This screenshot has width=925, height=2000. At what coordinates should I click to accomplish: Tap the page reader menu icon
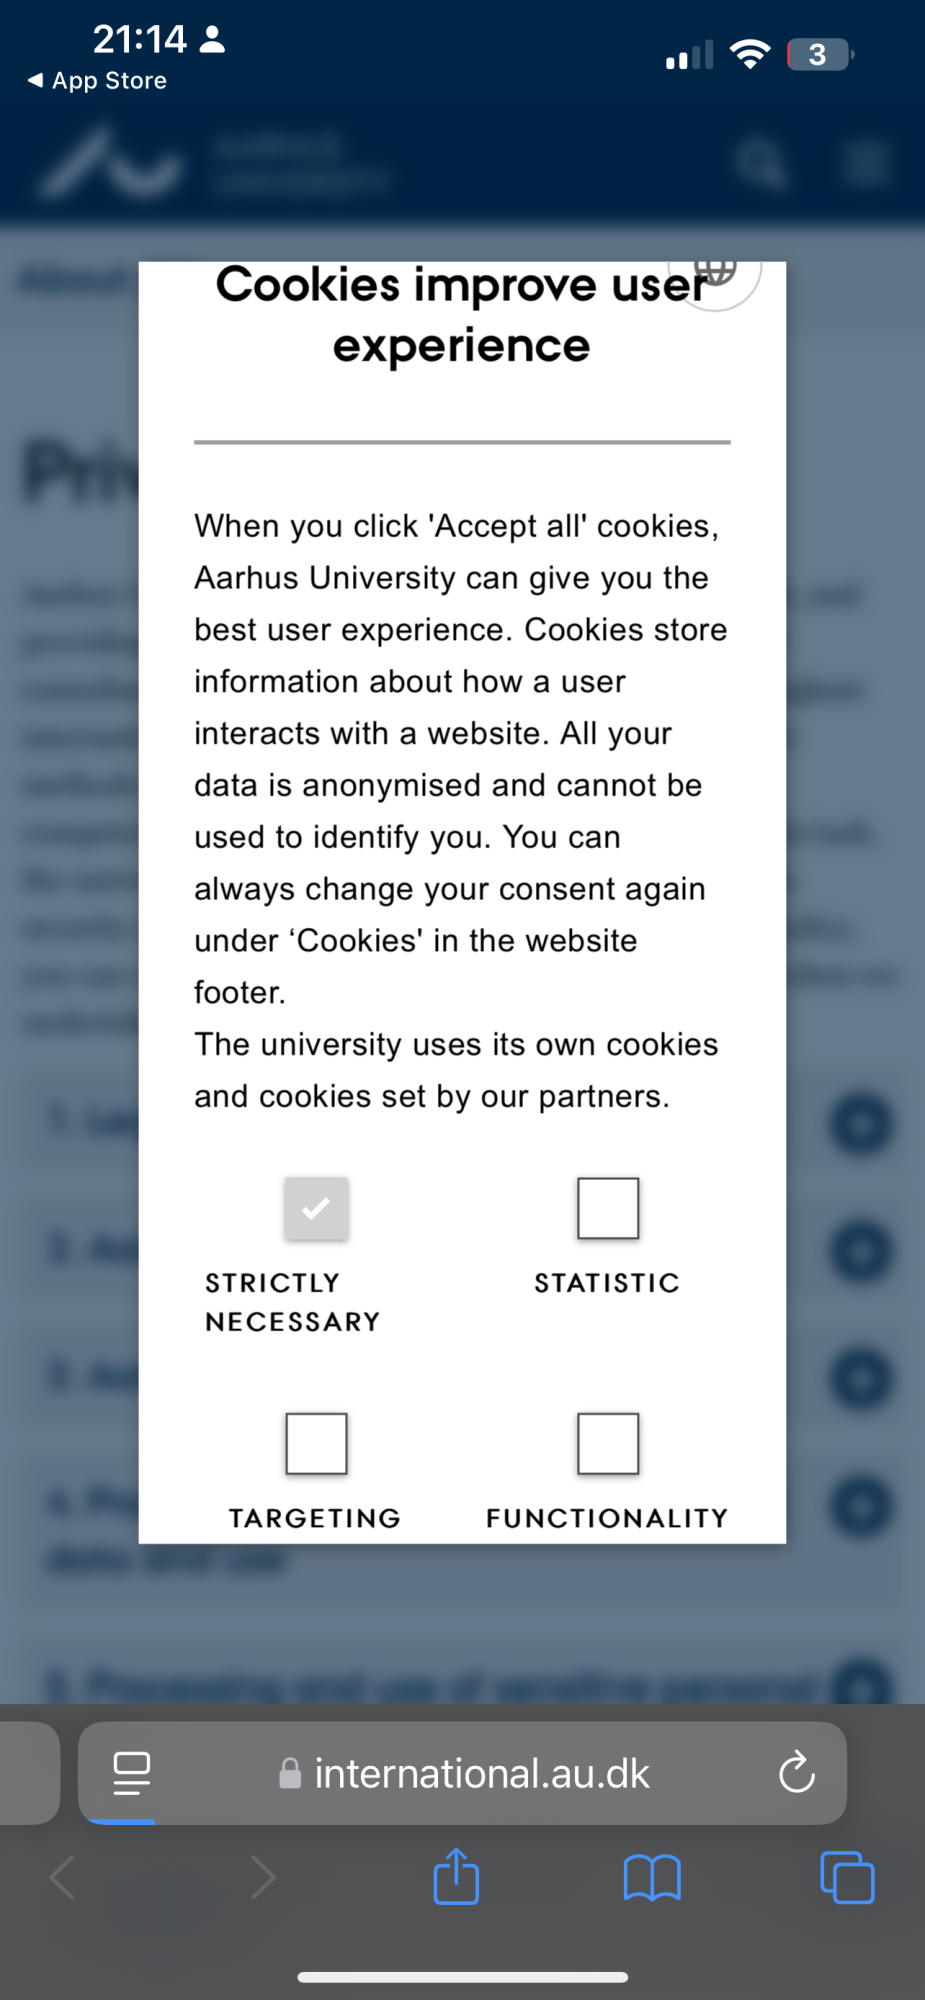click(132, 1773)
